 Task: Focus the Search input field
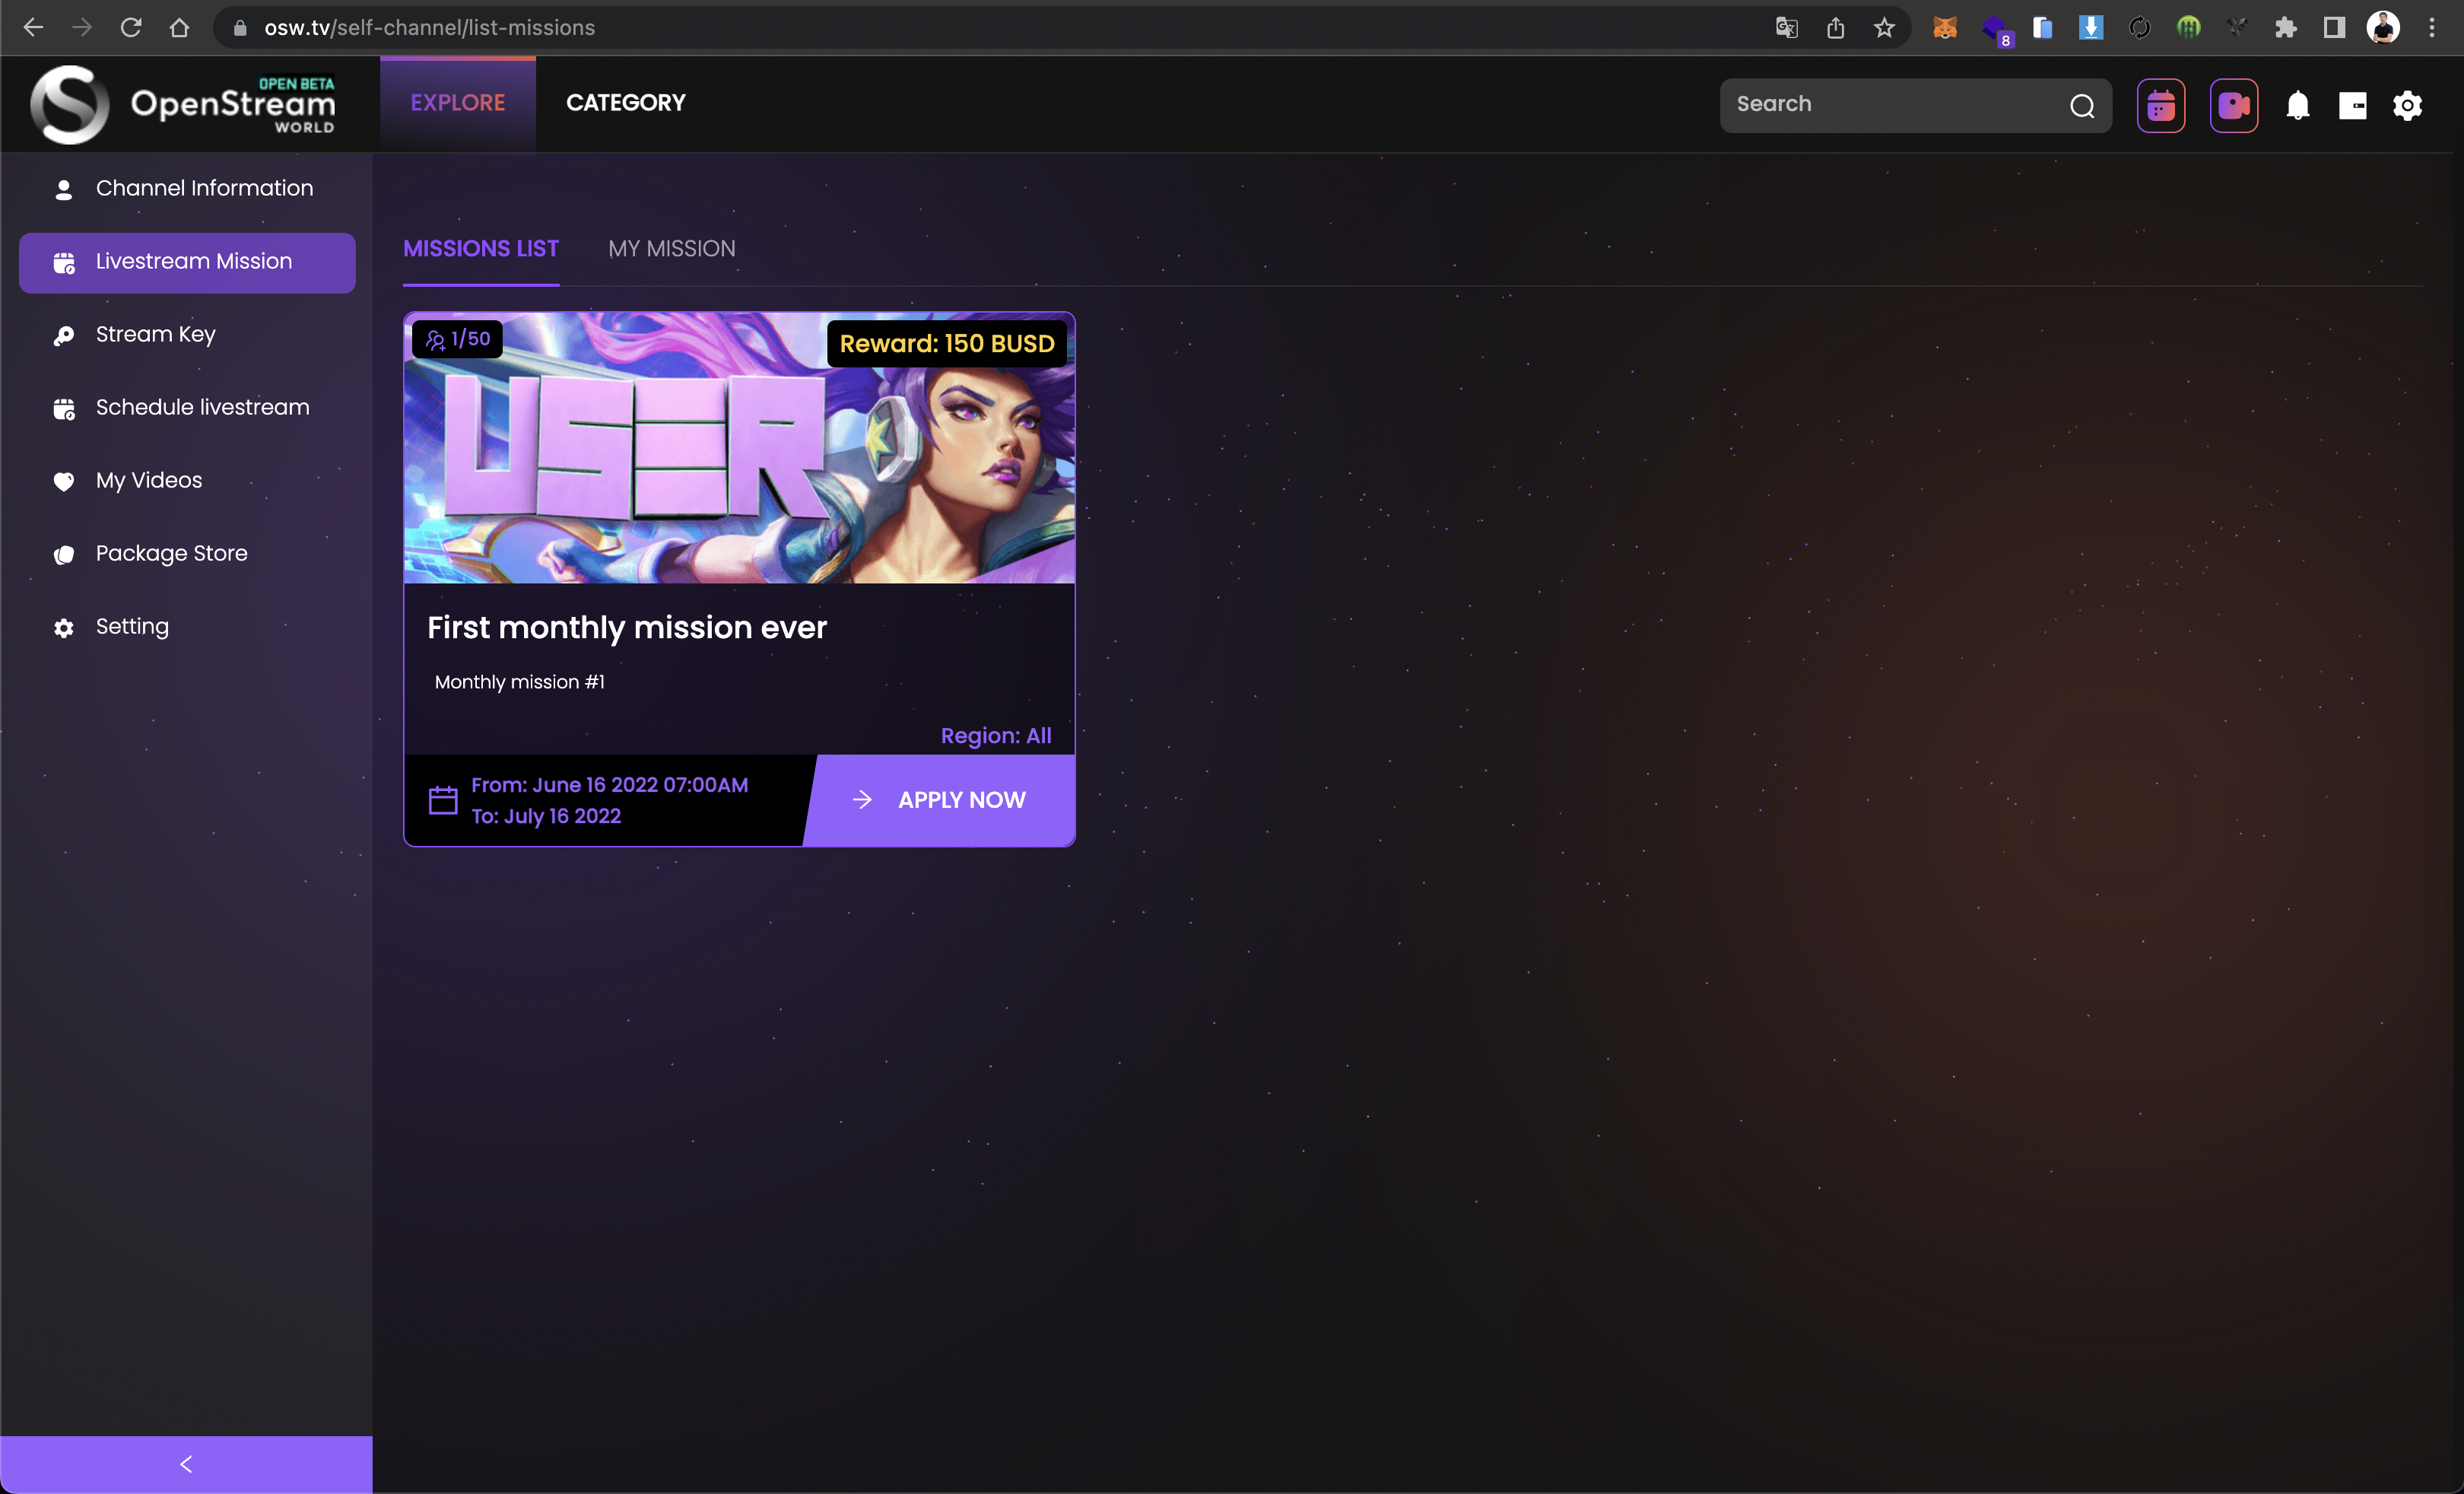1895,104
